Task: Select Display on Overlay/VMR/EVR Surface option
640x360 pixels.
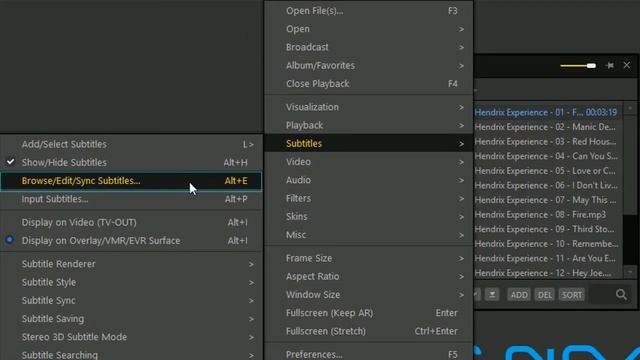Action: pos(131,241)
